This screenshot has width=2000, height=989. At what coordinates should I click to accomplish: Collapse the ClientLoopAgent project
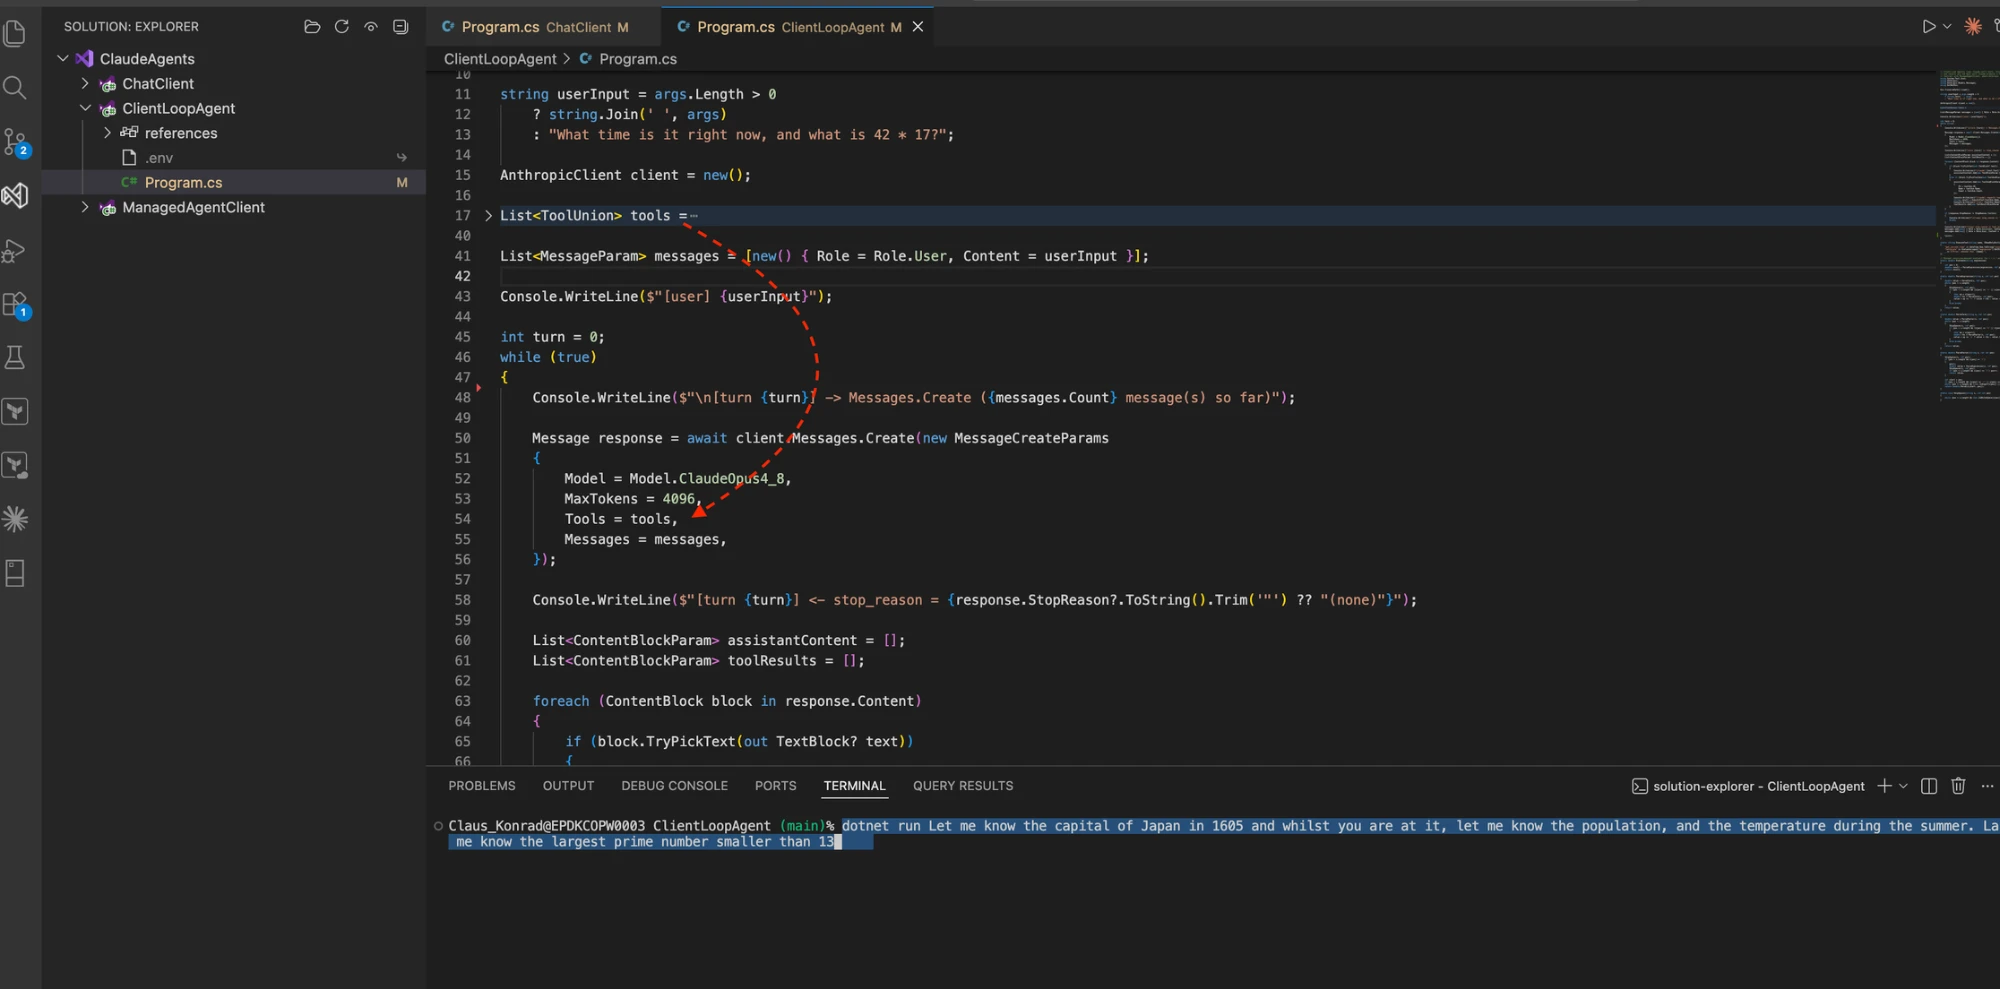coord(85,108)
